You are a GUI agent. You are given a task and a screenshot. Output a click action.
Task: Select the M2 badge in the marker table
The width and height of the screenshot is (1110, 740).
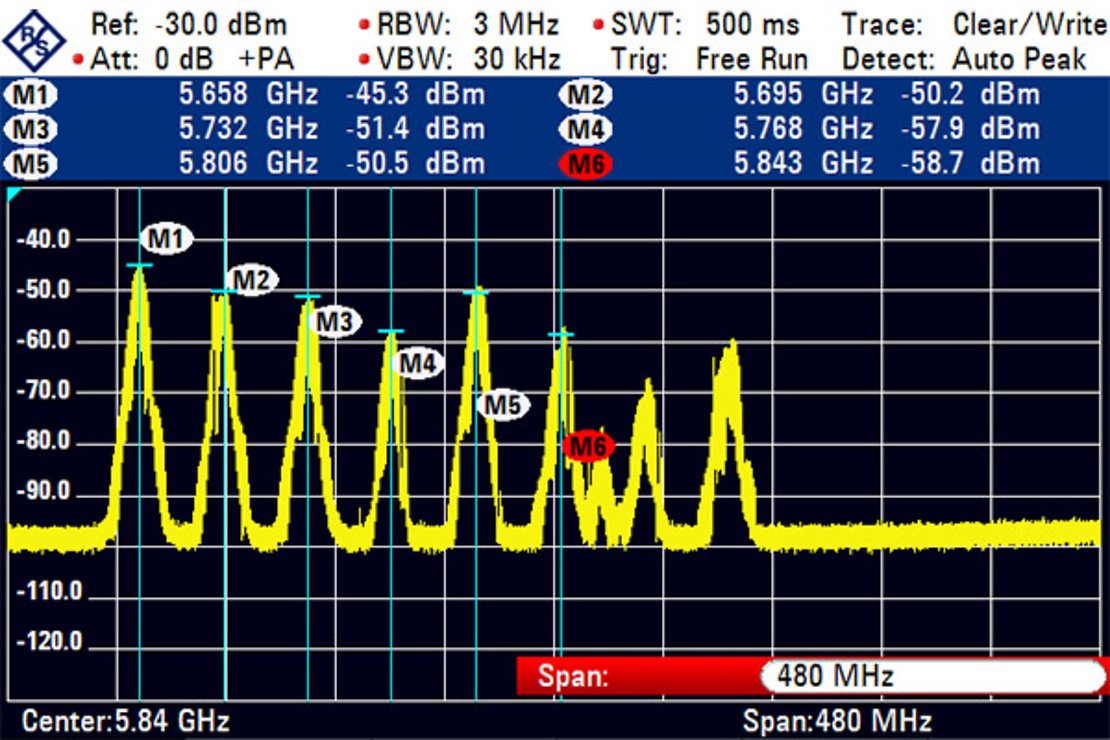point(586,96)
